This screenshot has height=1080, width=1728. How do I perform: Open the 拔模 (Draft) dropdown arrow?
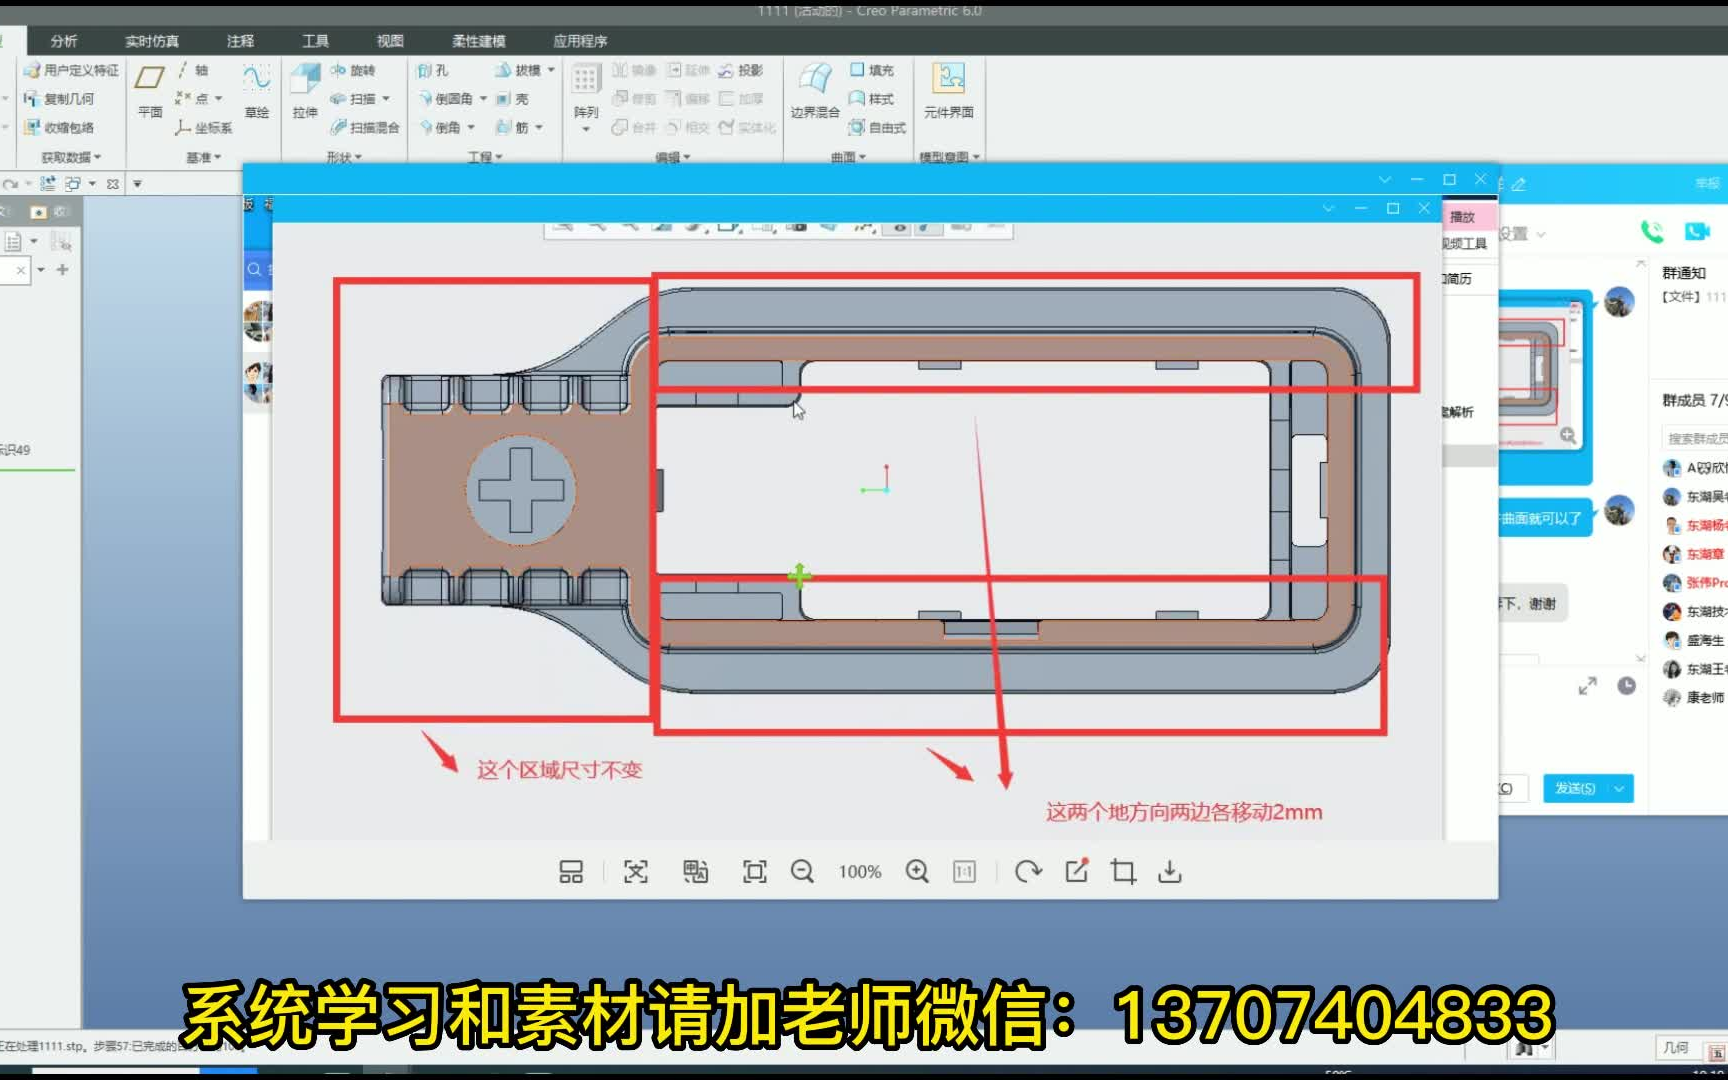click(x=551, y=70)
